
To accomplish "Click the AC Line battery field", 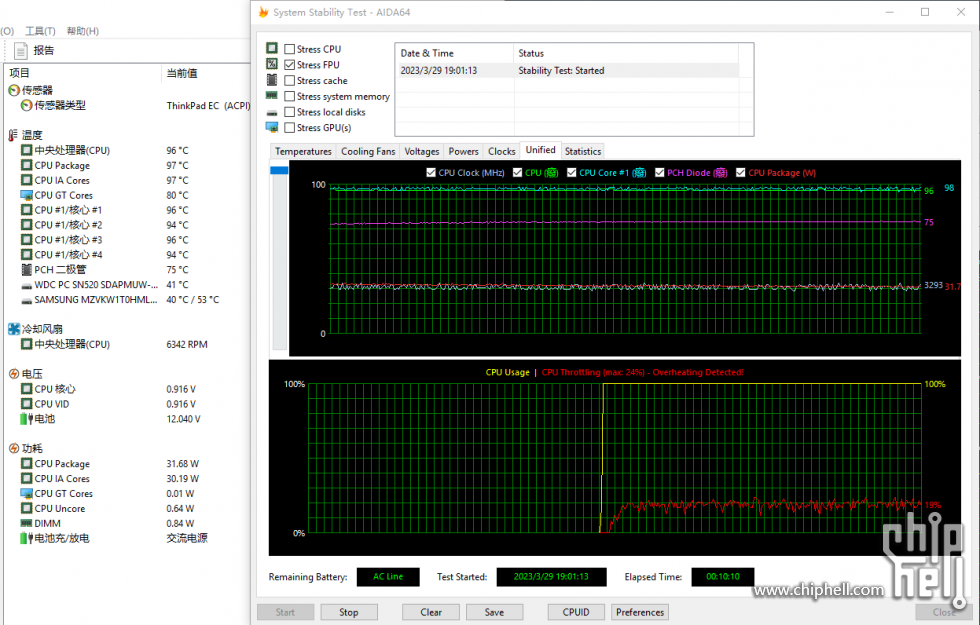I will pyautogui.click(x=388, y=577).
